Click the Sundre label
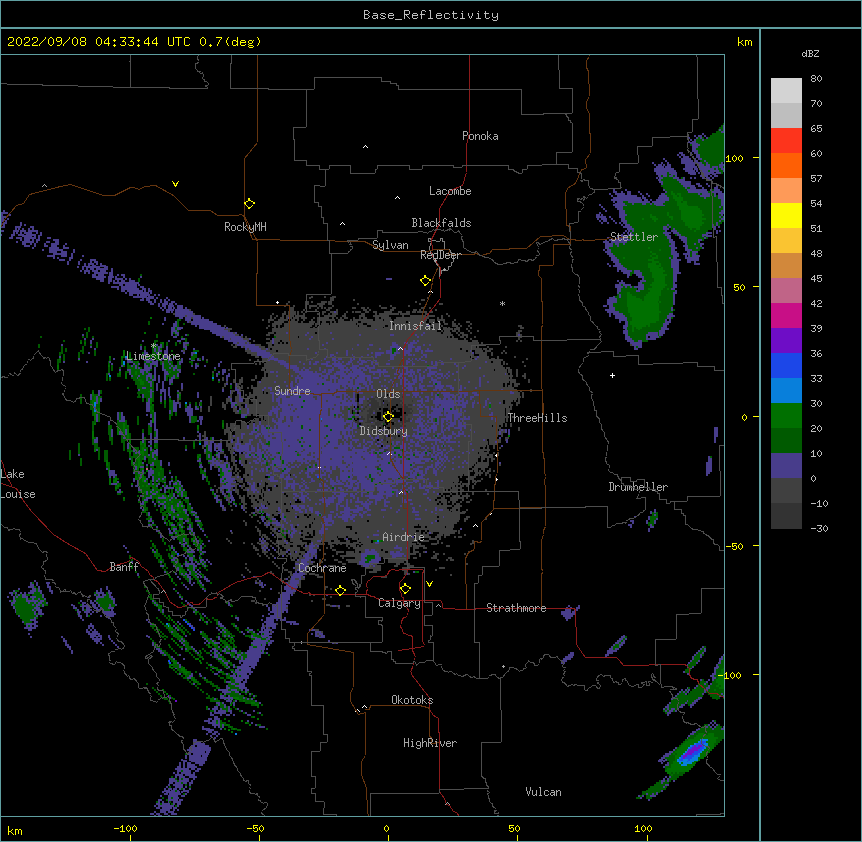Screen dimensions: 862x842 click(x=292, y=391)
